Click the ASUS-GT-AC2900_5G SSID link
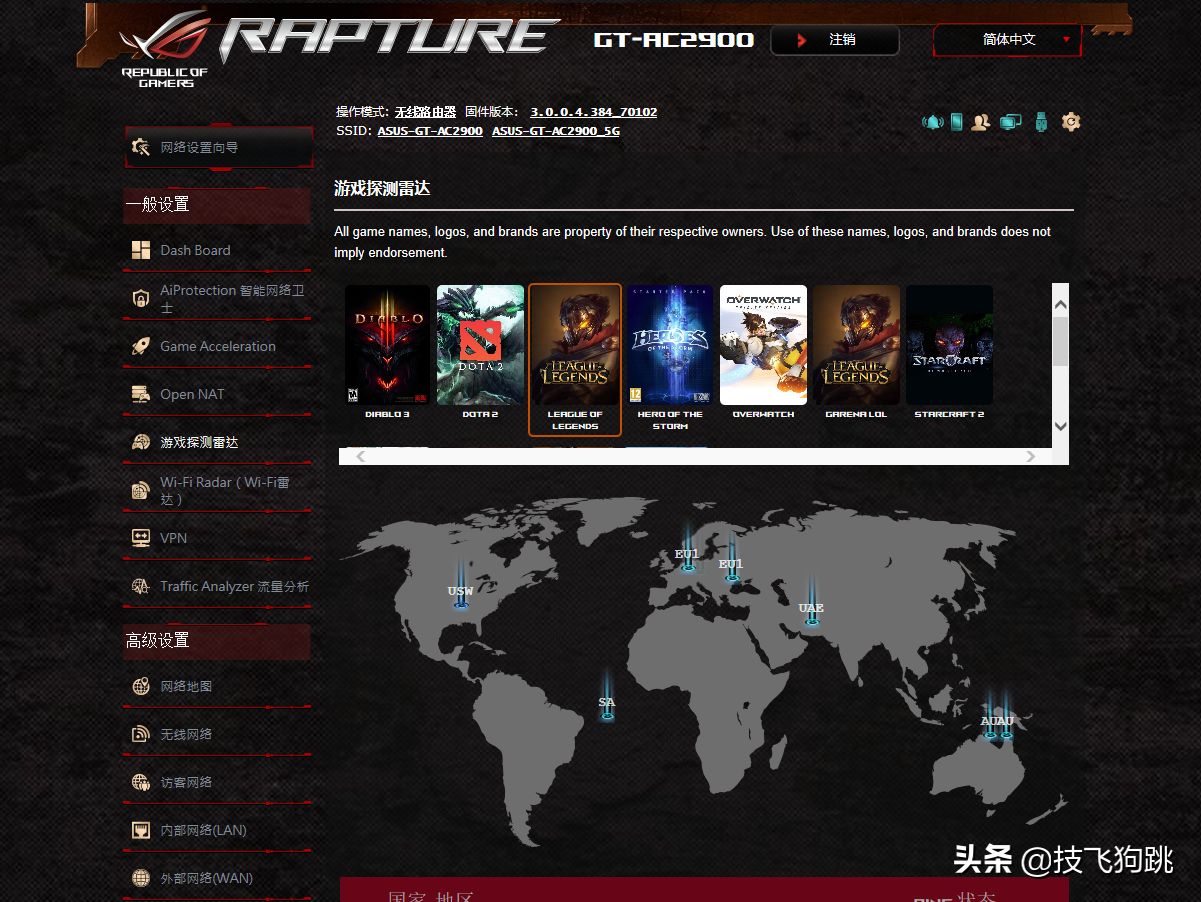This screenshot has width=1201, height=902. click(556, 131)
